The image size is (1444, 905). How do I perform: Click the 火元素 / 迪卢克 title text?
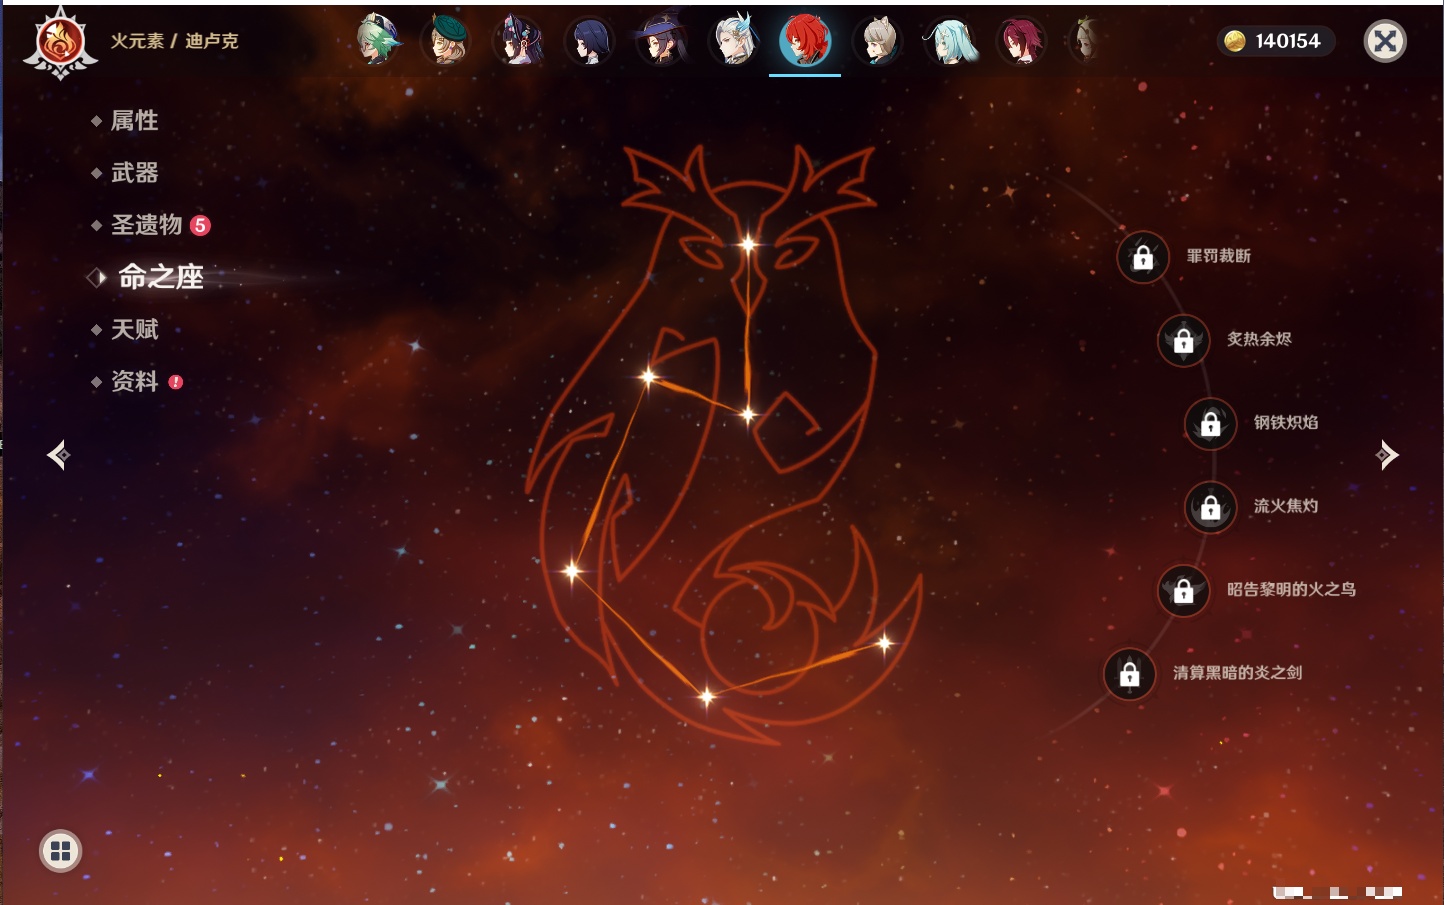pos(175,41)
